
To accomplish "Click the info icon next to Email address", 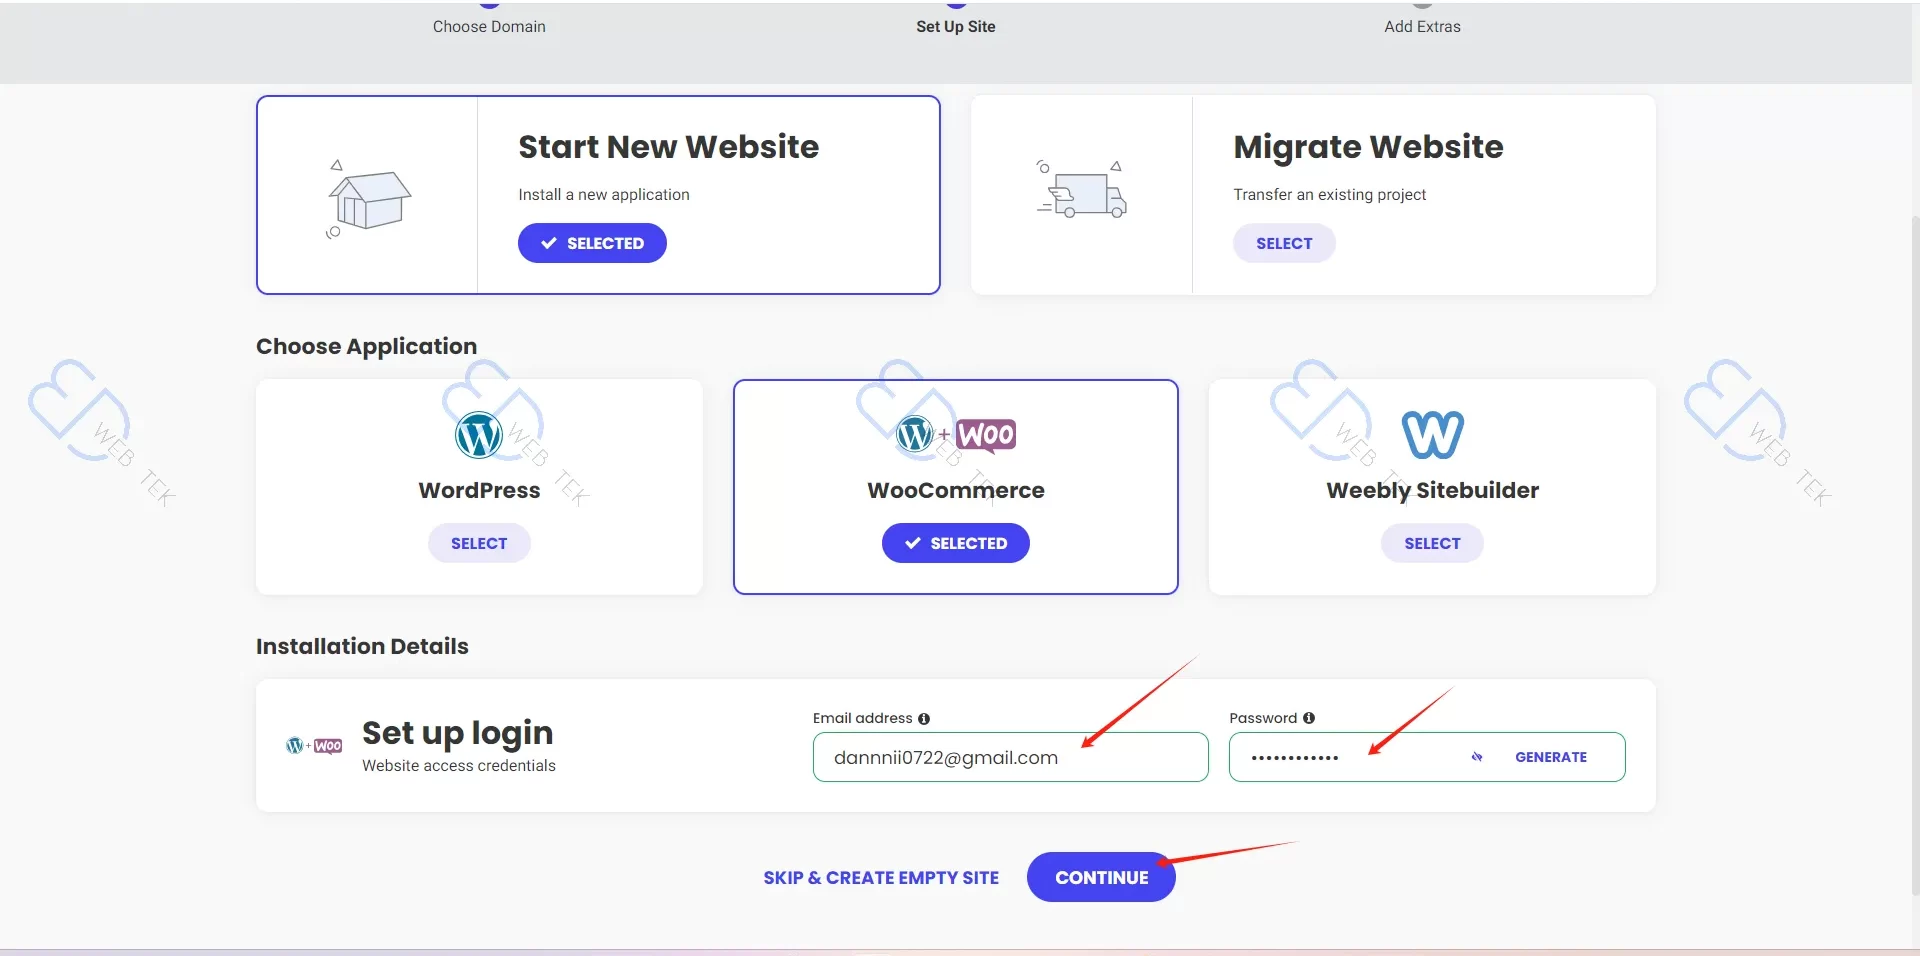I will click(x=924, y=719).
